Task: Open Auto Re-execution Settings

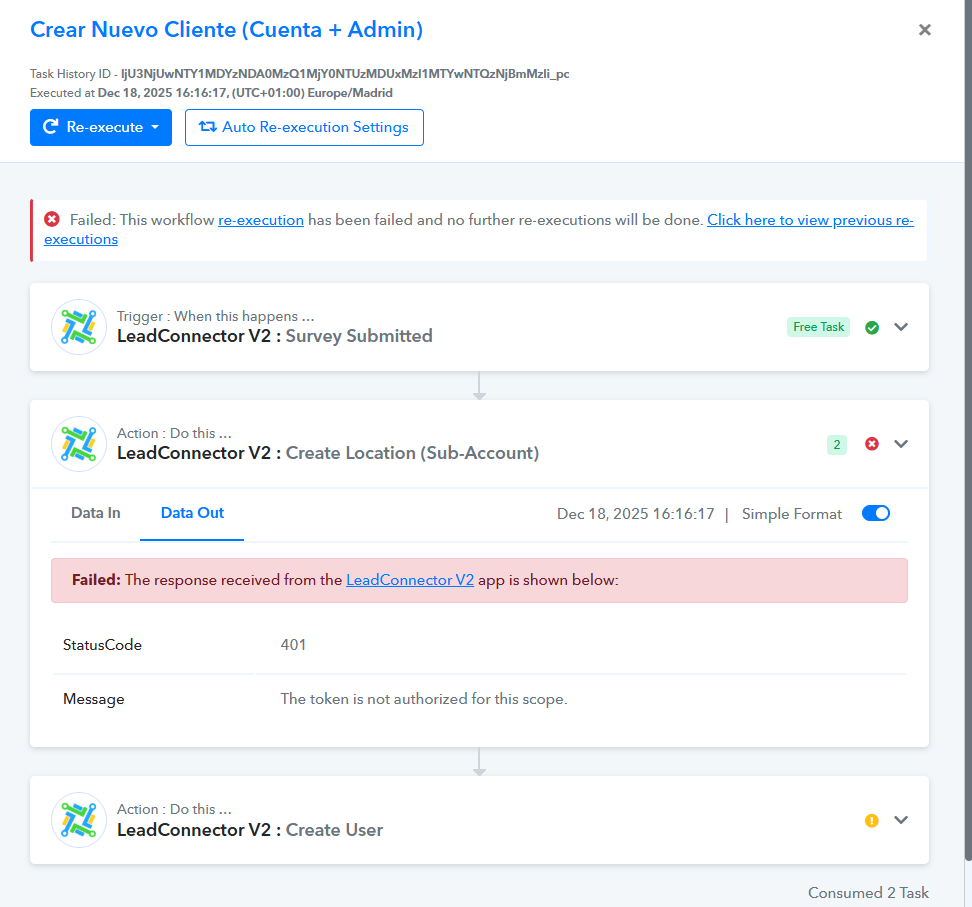Action: [304, 128]
